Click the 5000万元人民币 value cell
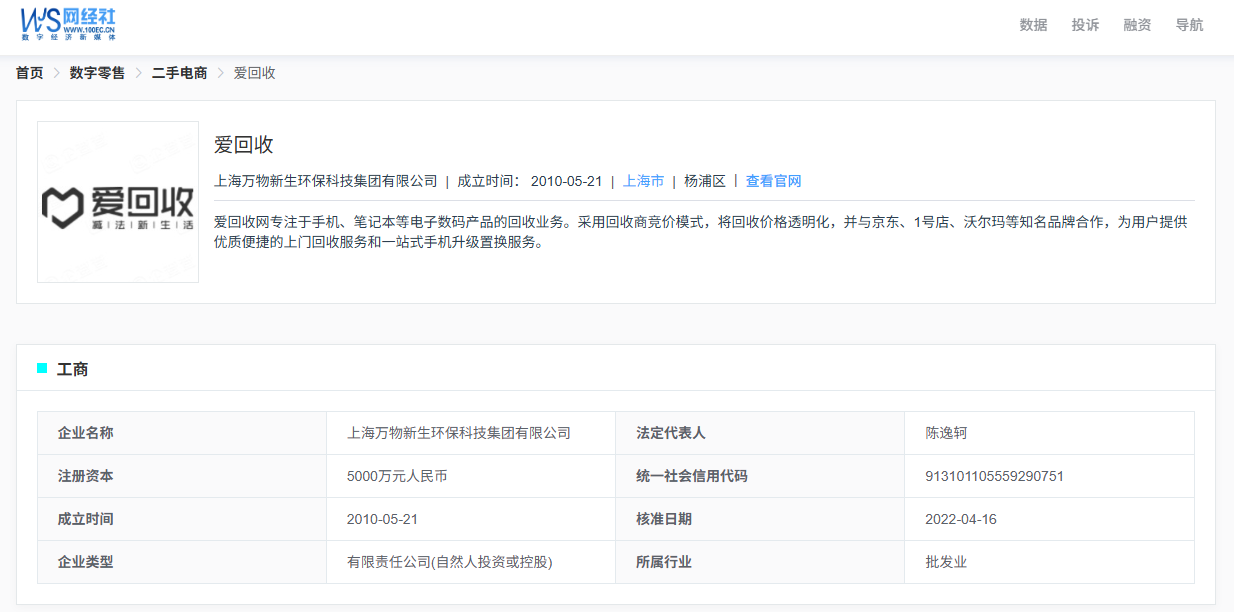The width and height of the screenshot is (1234, 612). 471,476
